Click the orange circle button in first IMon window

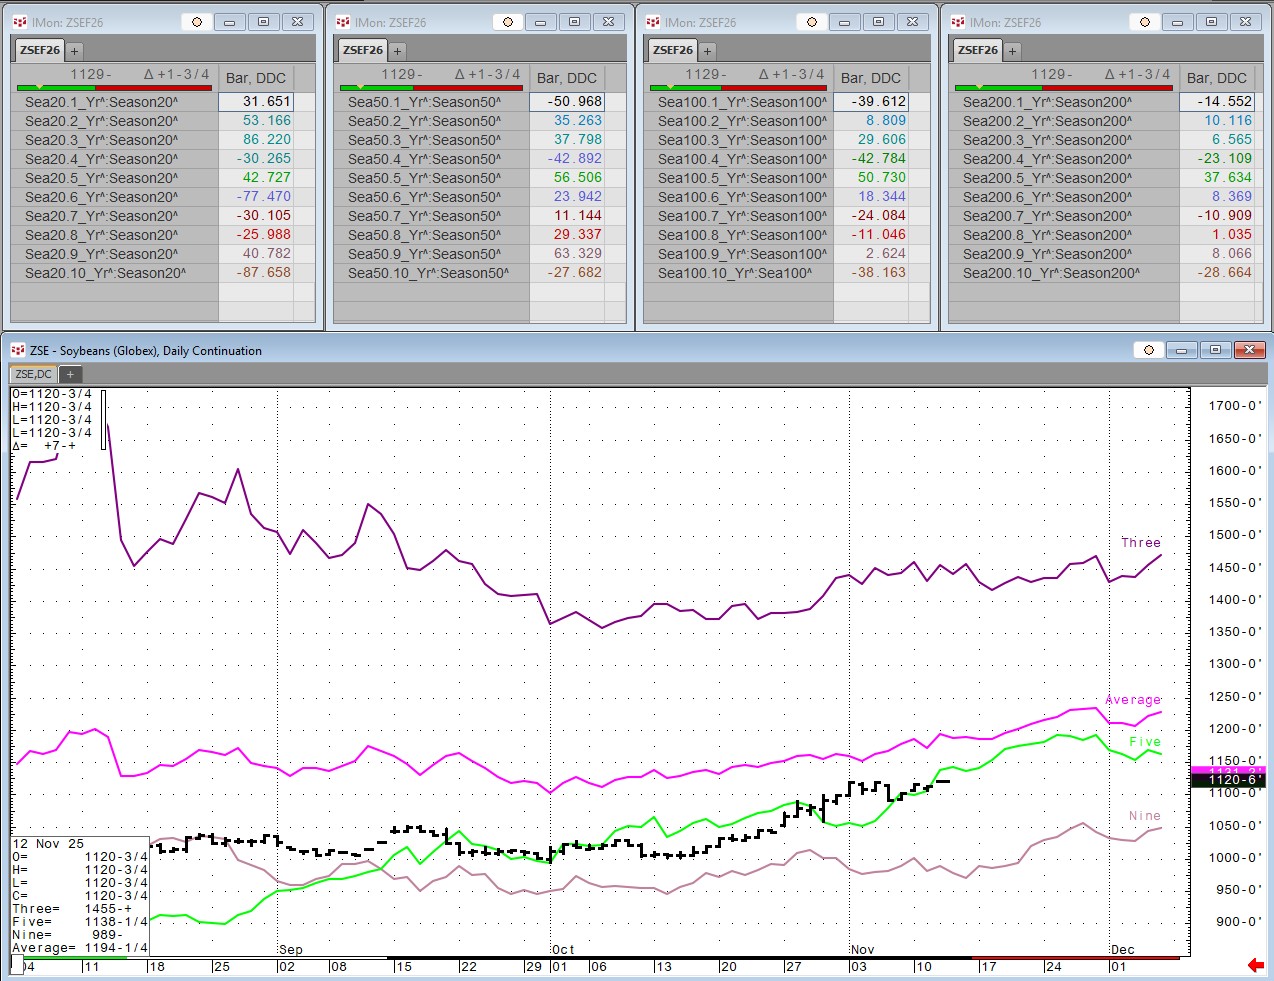197,22
